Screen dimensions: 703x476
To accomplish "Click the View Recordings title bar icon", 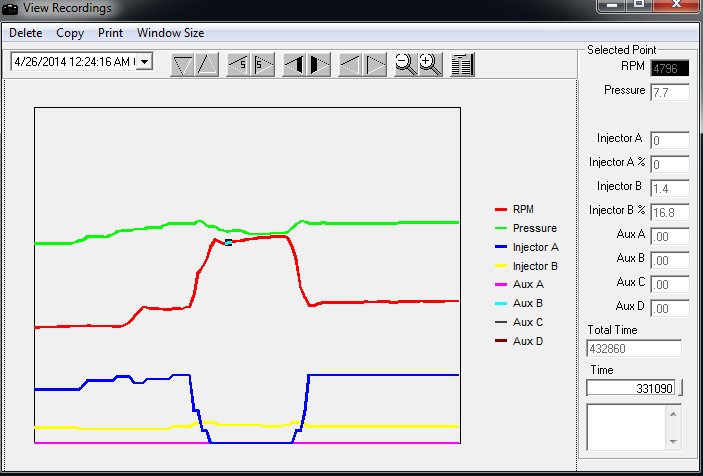I will pyautogui.click(x=10, y=8).
